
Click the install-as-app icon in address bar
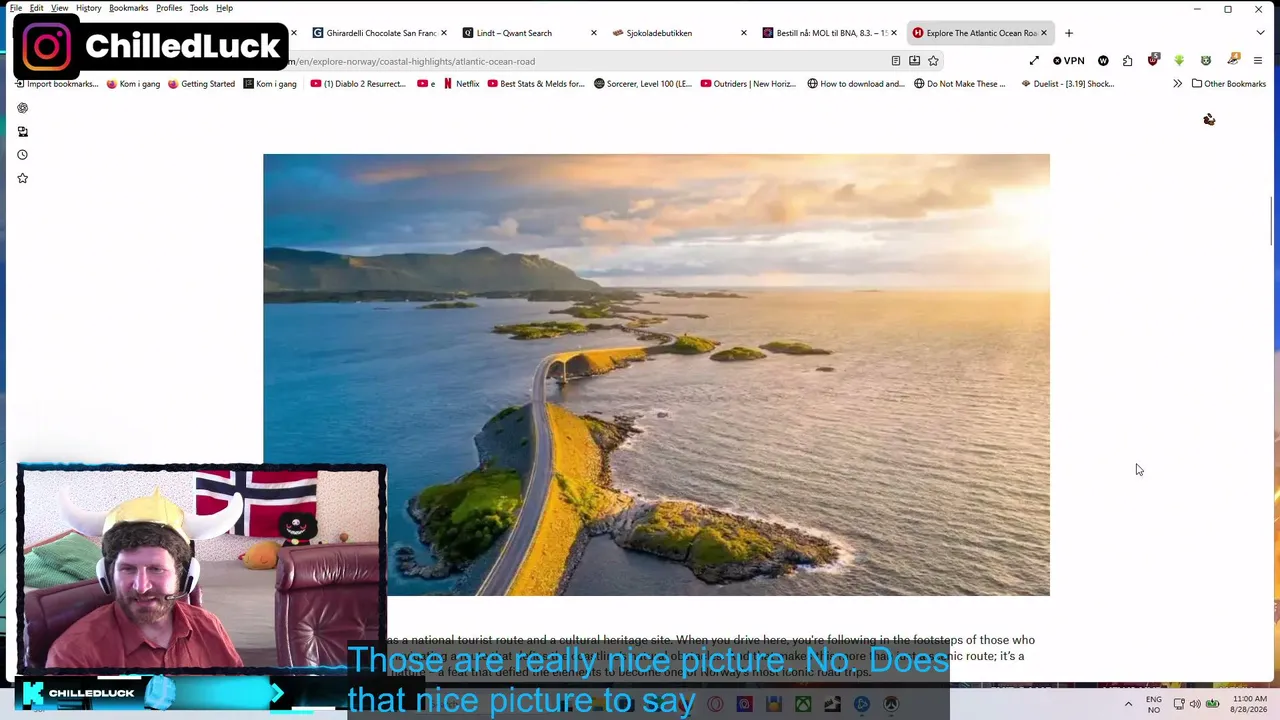pyautogui.click(x=914, y=61)
